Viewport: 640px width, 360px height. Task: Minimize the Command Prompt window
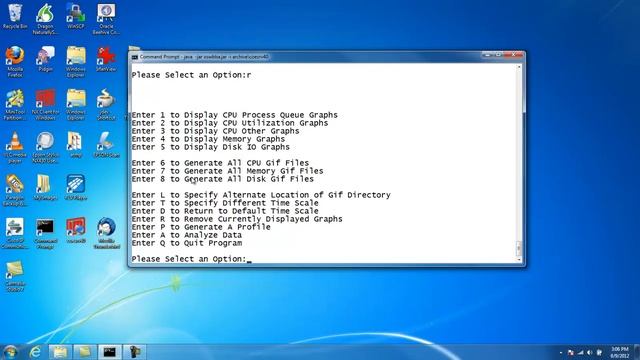[487, 55]
